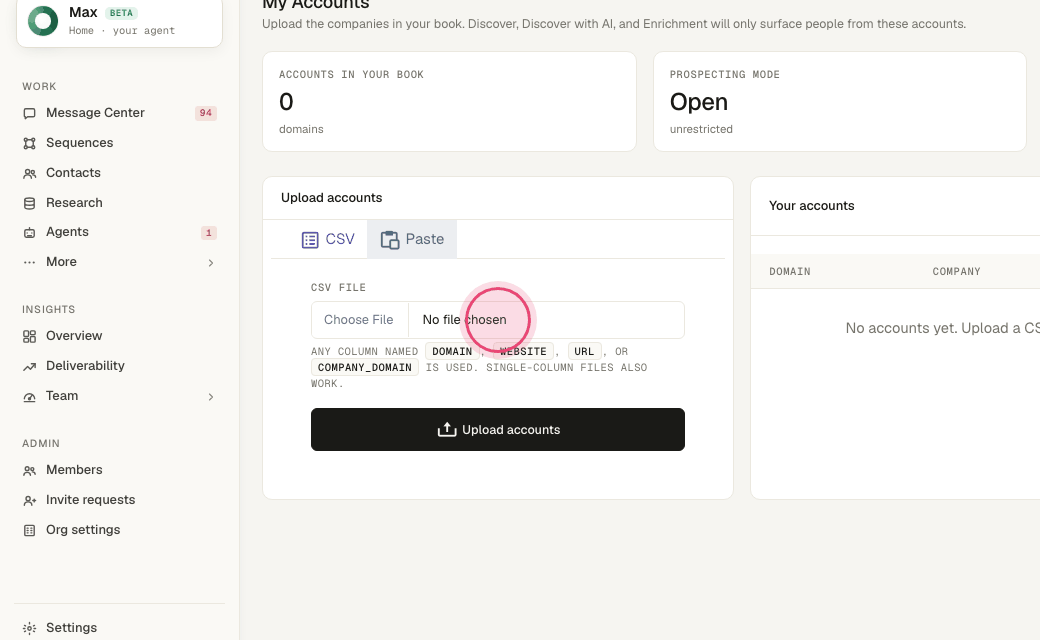Image resolution: width=1040 pixels, height=640 pixels.
Task: Click the DOMAIN column name chip
Action: pos(452,352)
